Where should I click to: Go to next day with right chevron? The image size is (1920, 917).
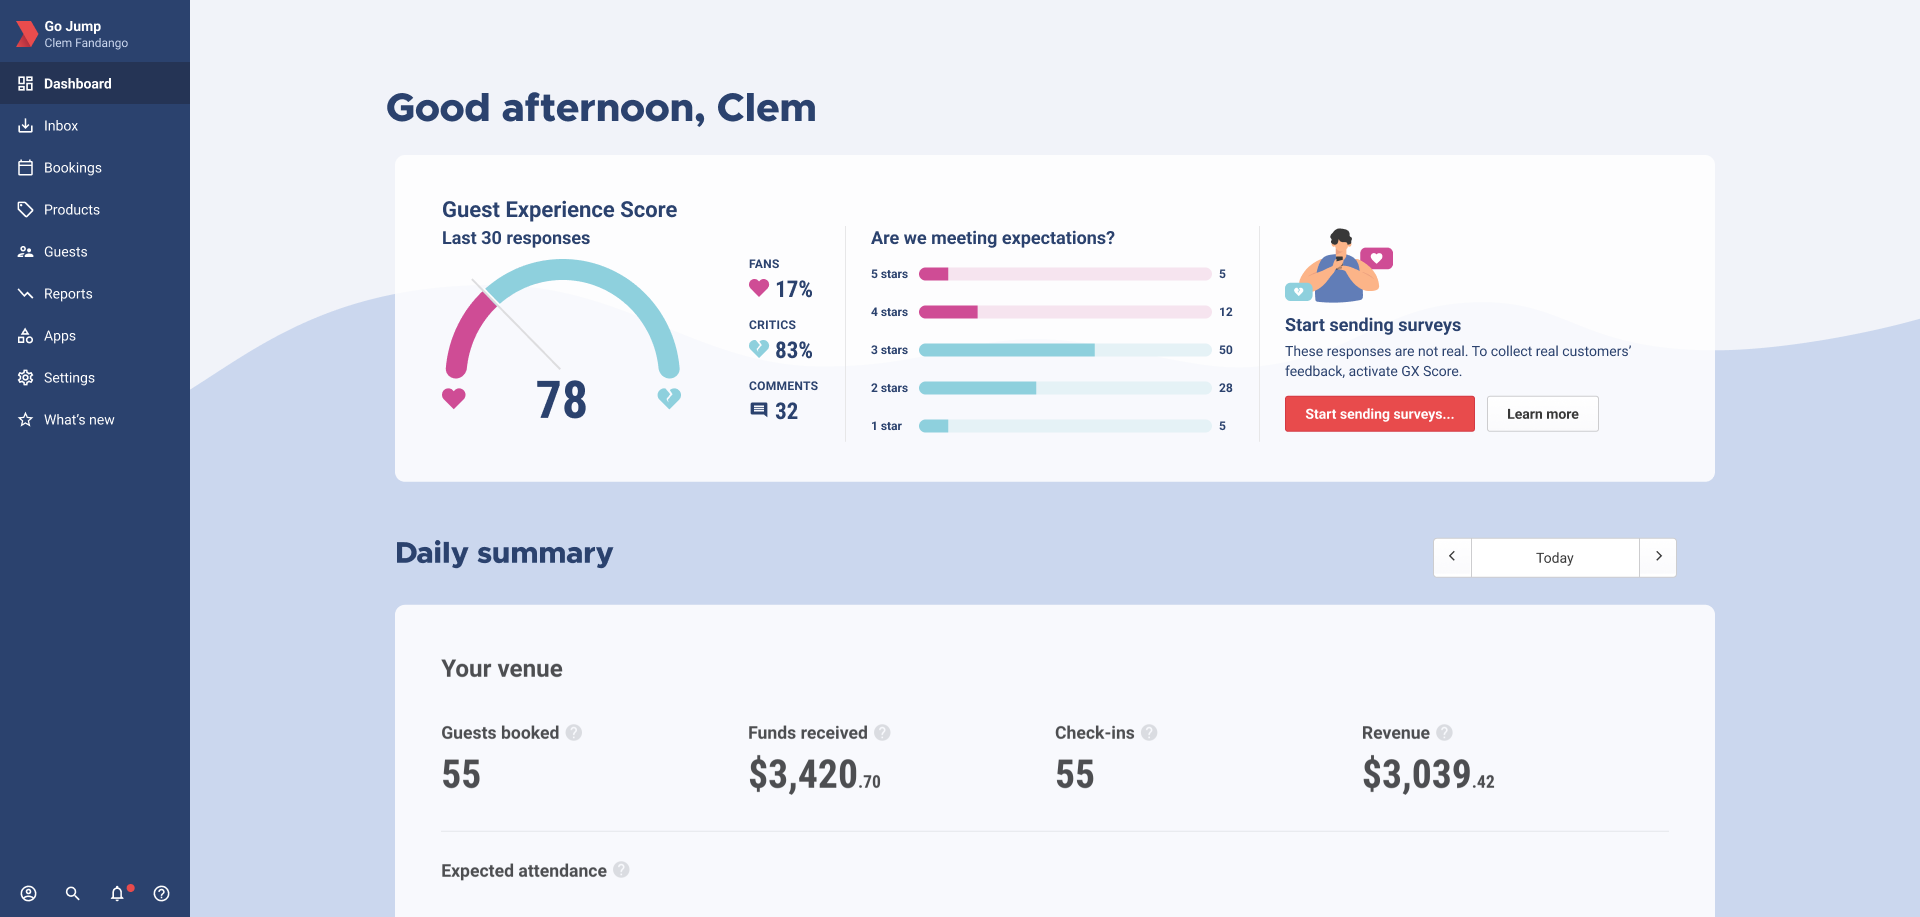pyautogui.click(x=1658, y=557)
